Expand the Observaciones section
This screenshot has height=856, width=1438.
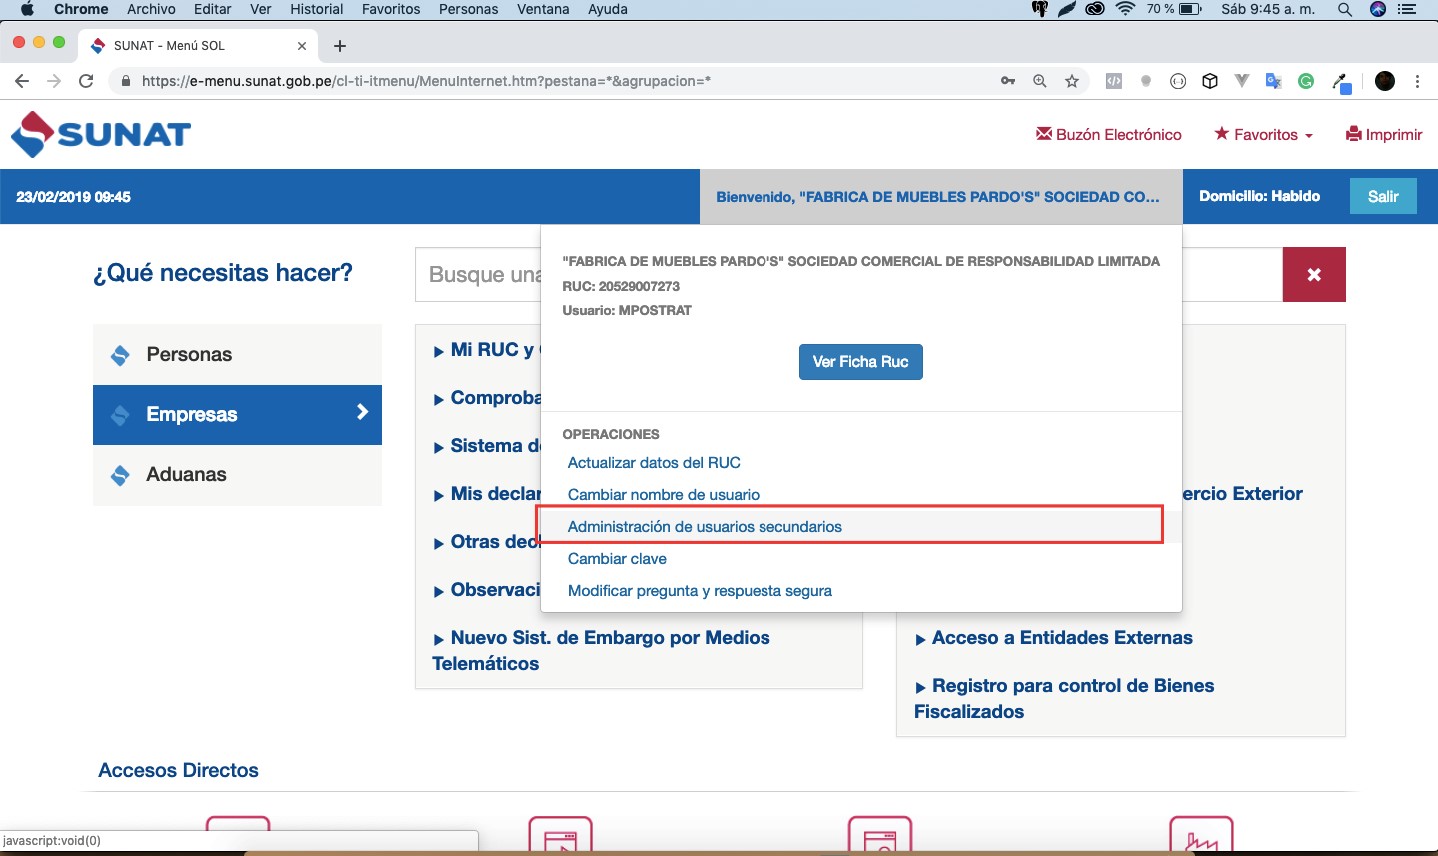pos(487,590)
